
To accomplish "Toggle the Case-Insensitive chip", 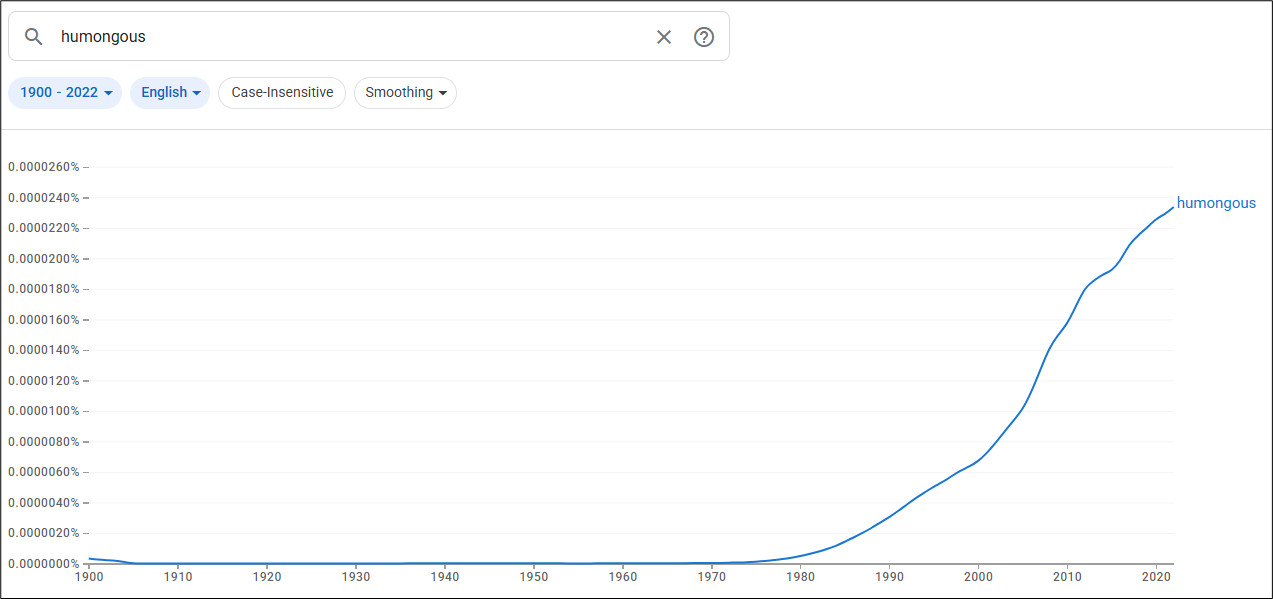I will 282,92.
